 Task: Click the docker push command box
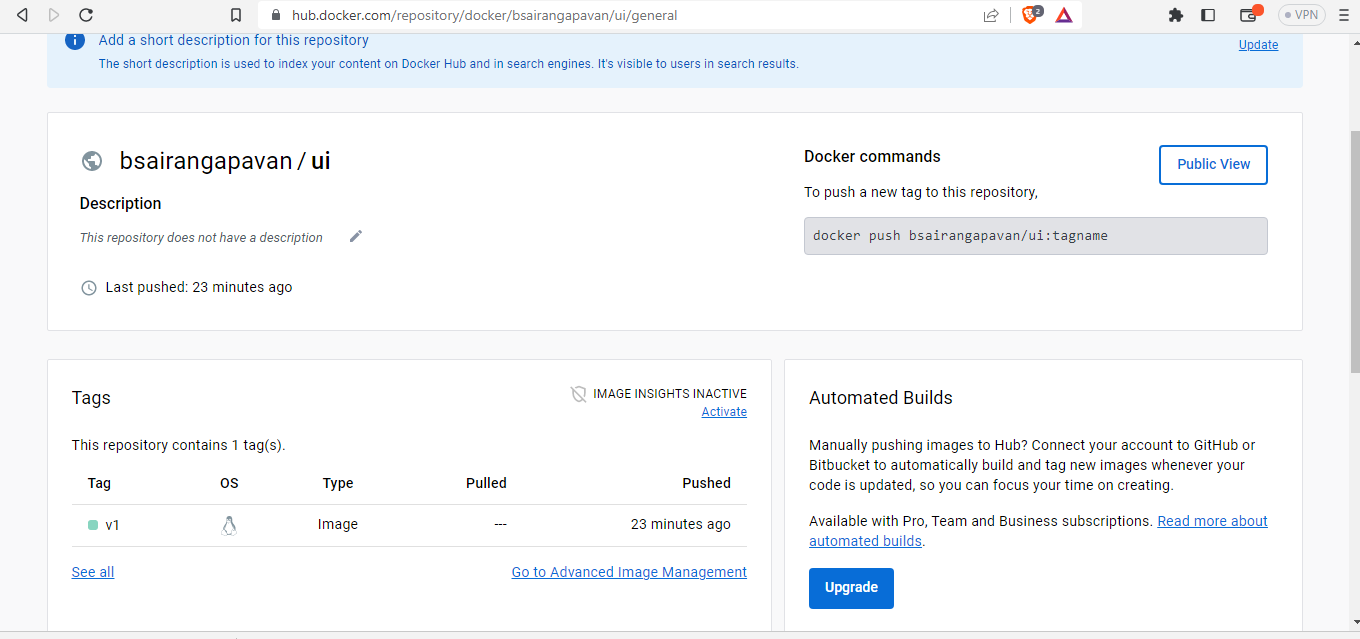point(1035,236)
